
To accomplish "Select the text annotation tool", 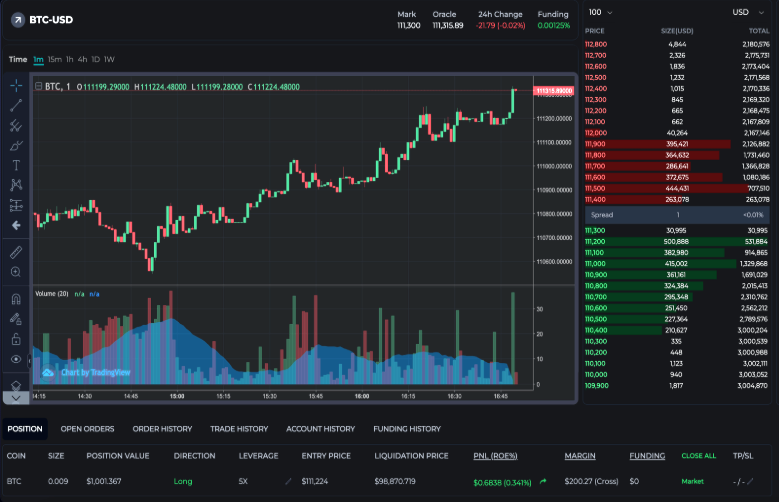I will coord(16,166).
